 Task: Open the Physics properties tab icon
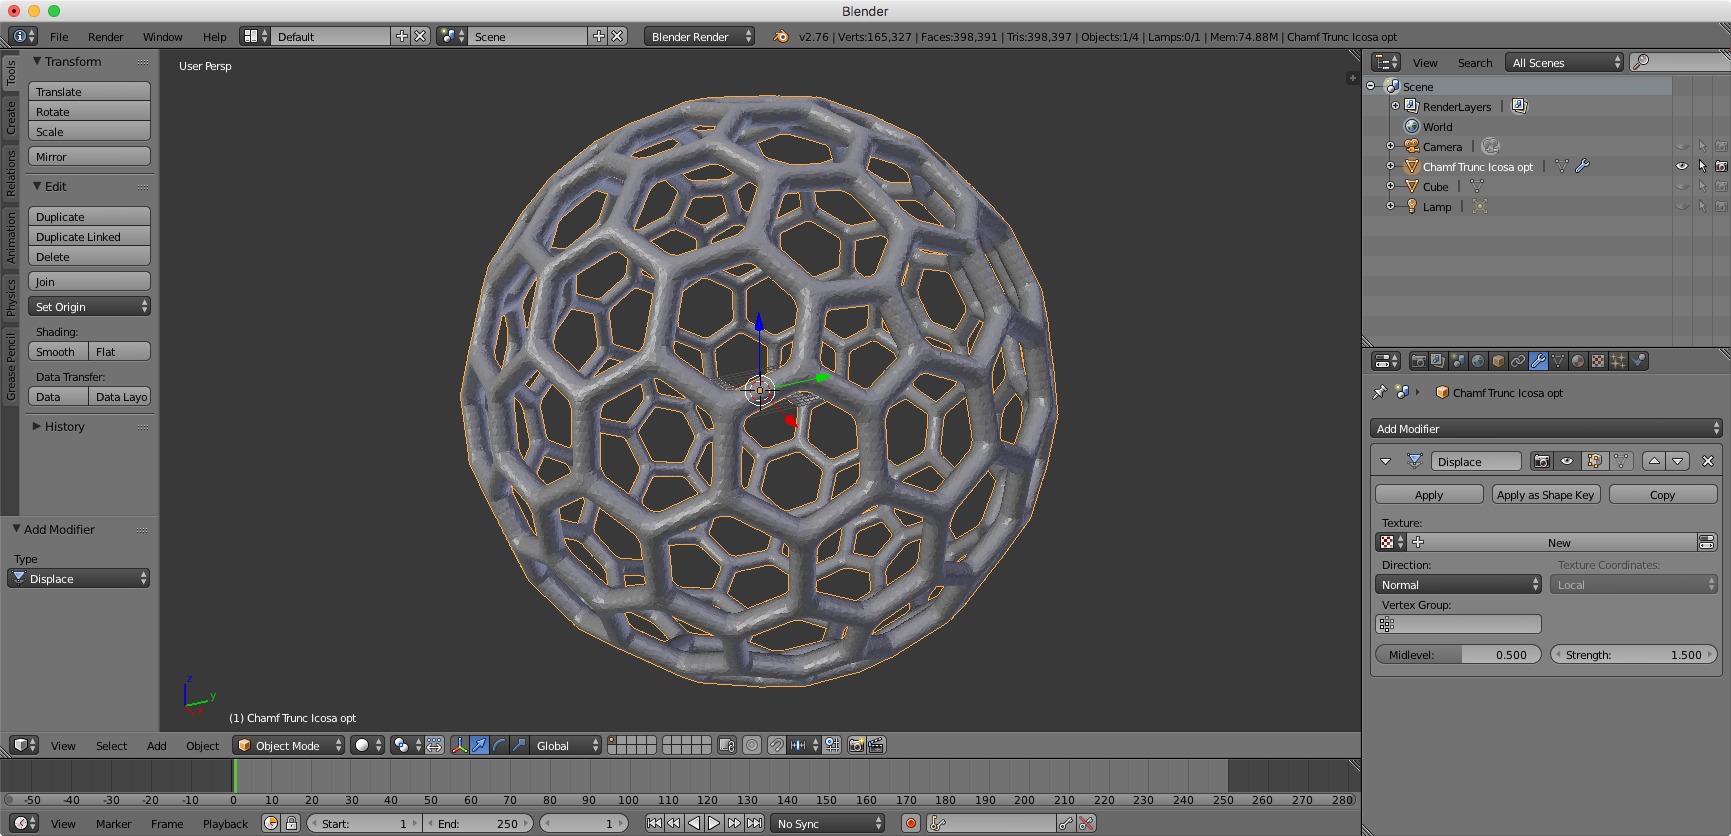tap(1638, 361)
